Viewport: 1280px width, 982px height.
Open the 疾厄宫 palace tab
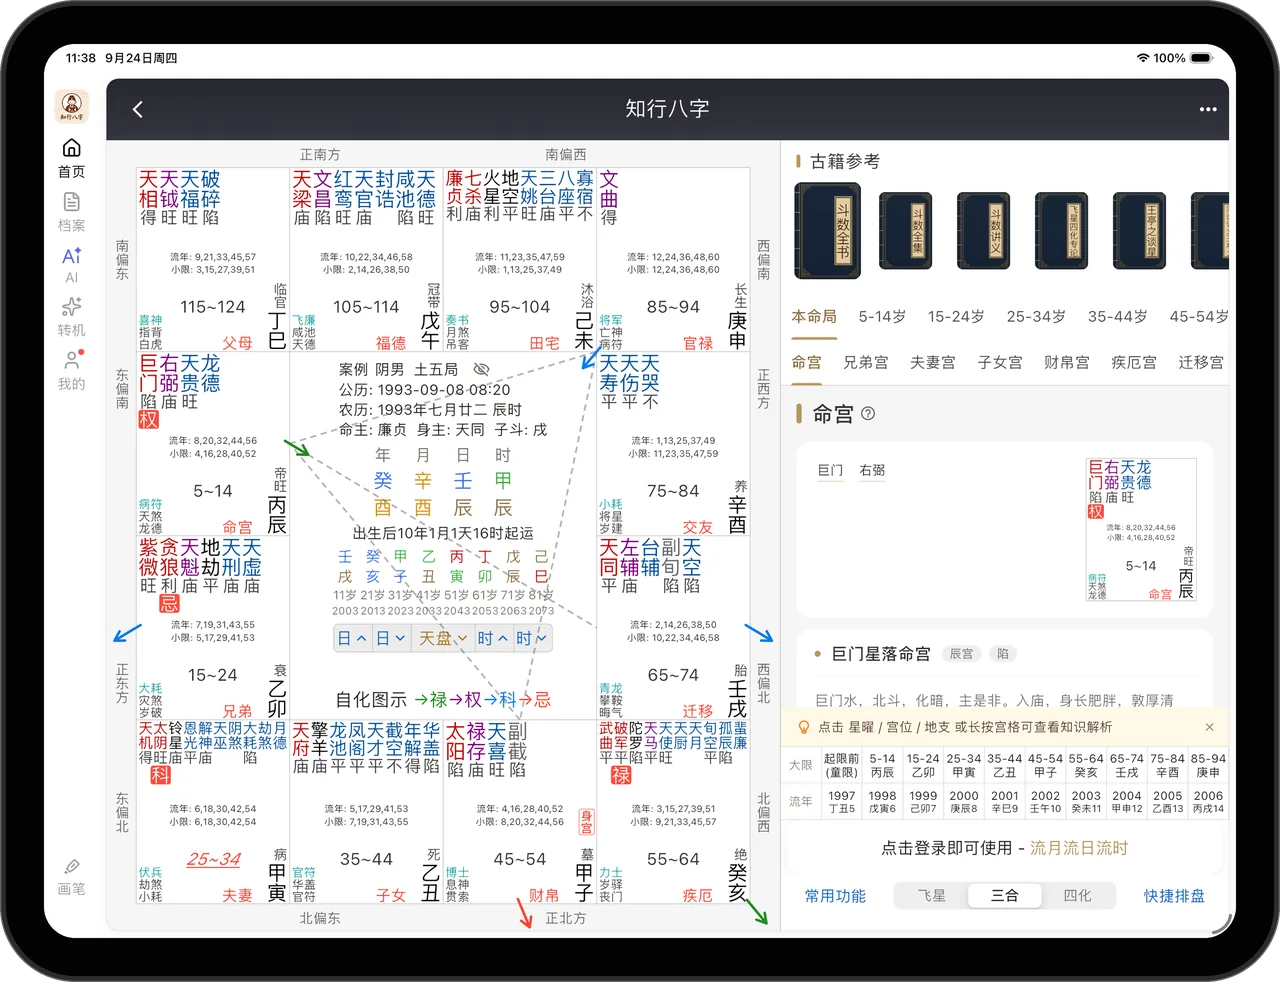pos(1133,362)
